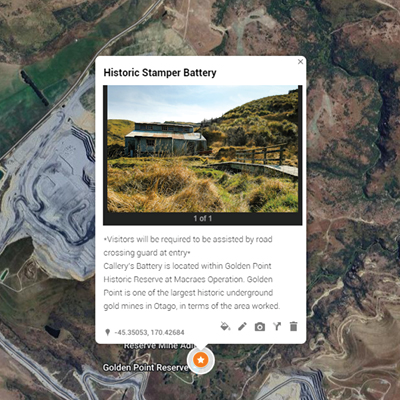Click the pencil edit icon
The image size is (400, 400).
click(x=242, y=326)
